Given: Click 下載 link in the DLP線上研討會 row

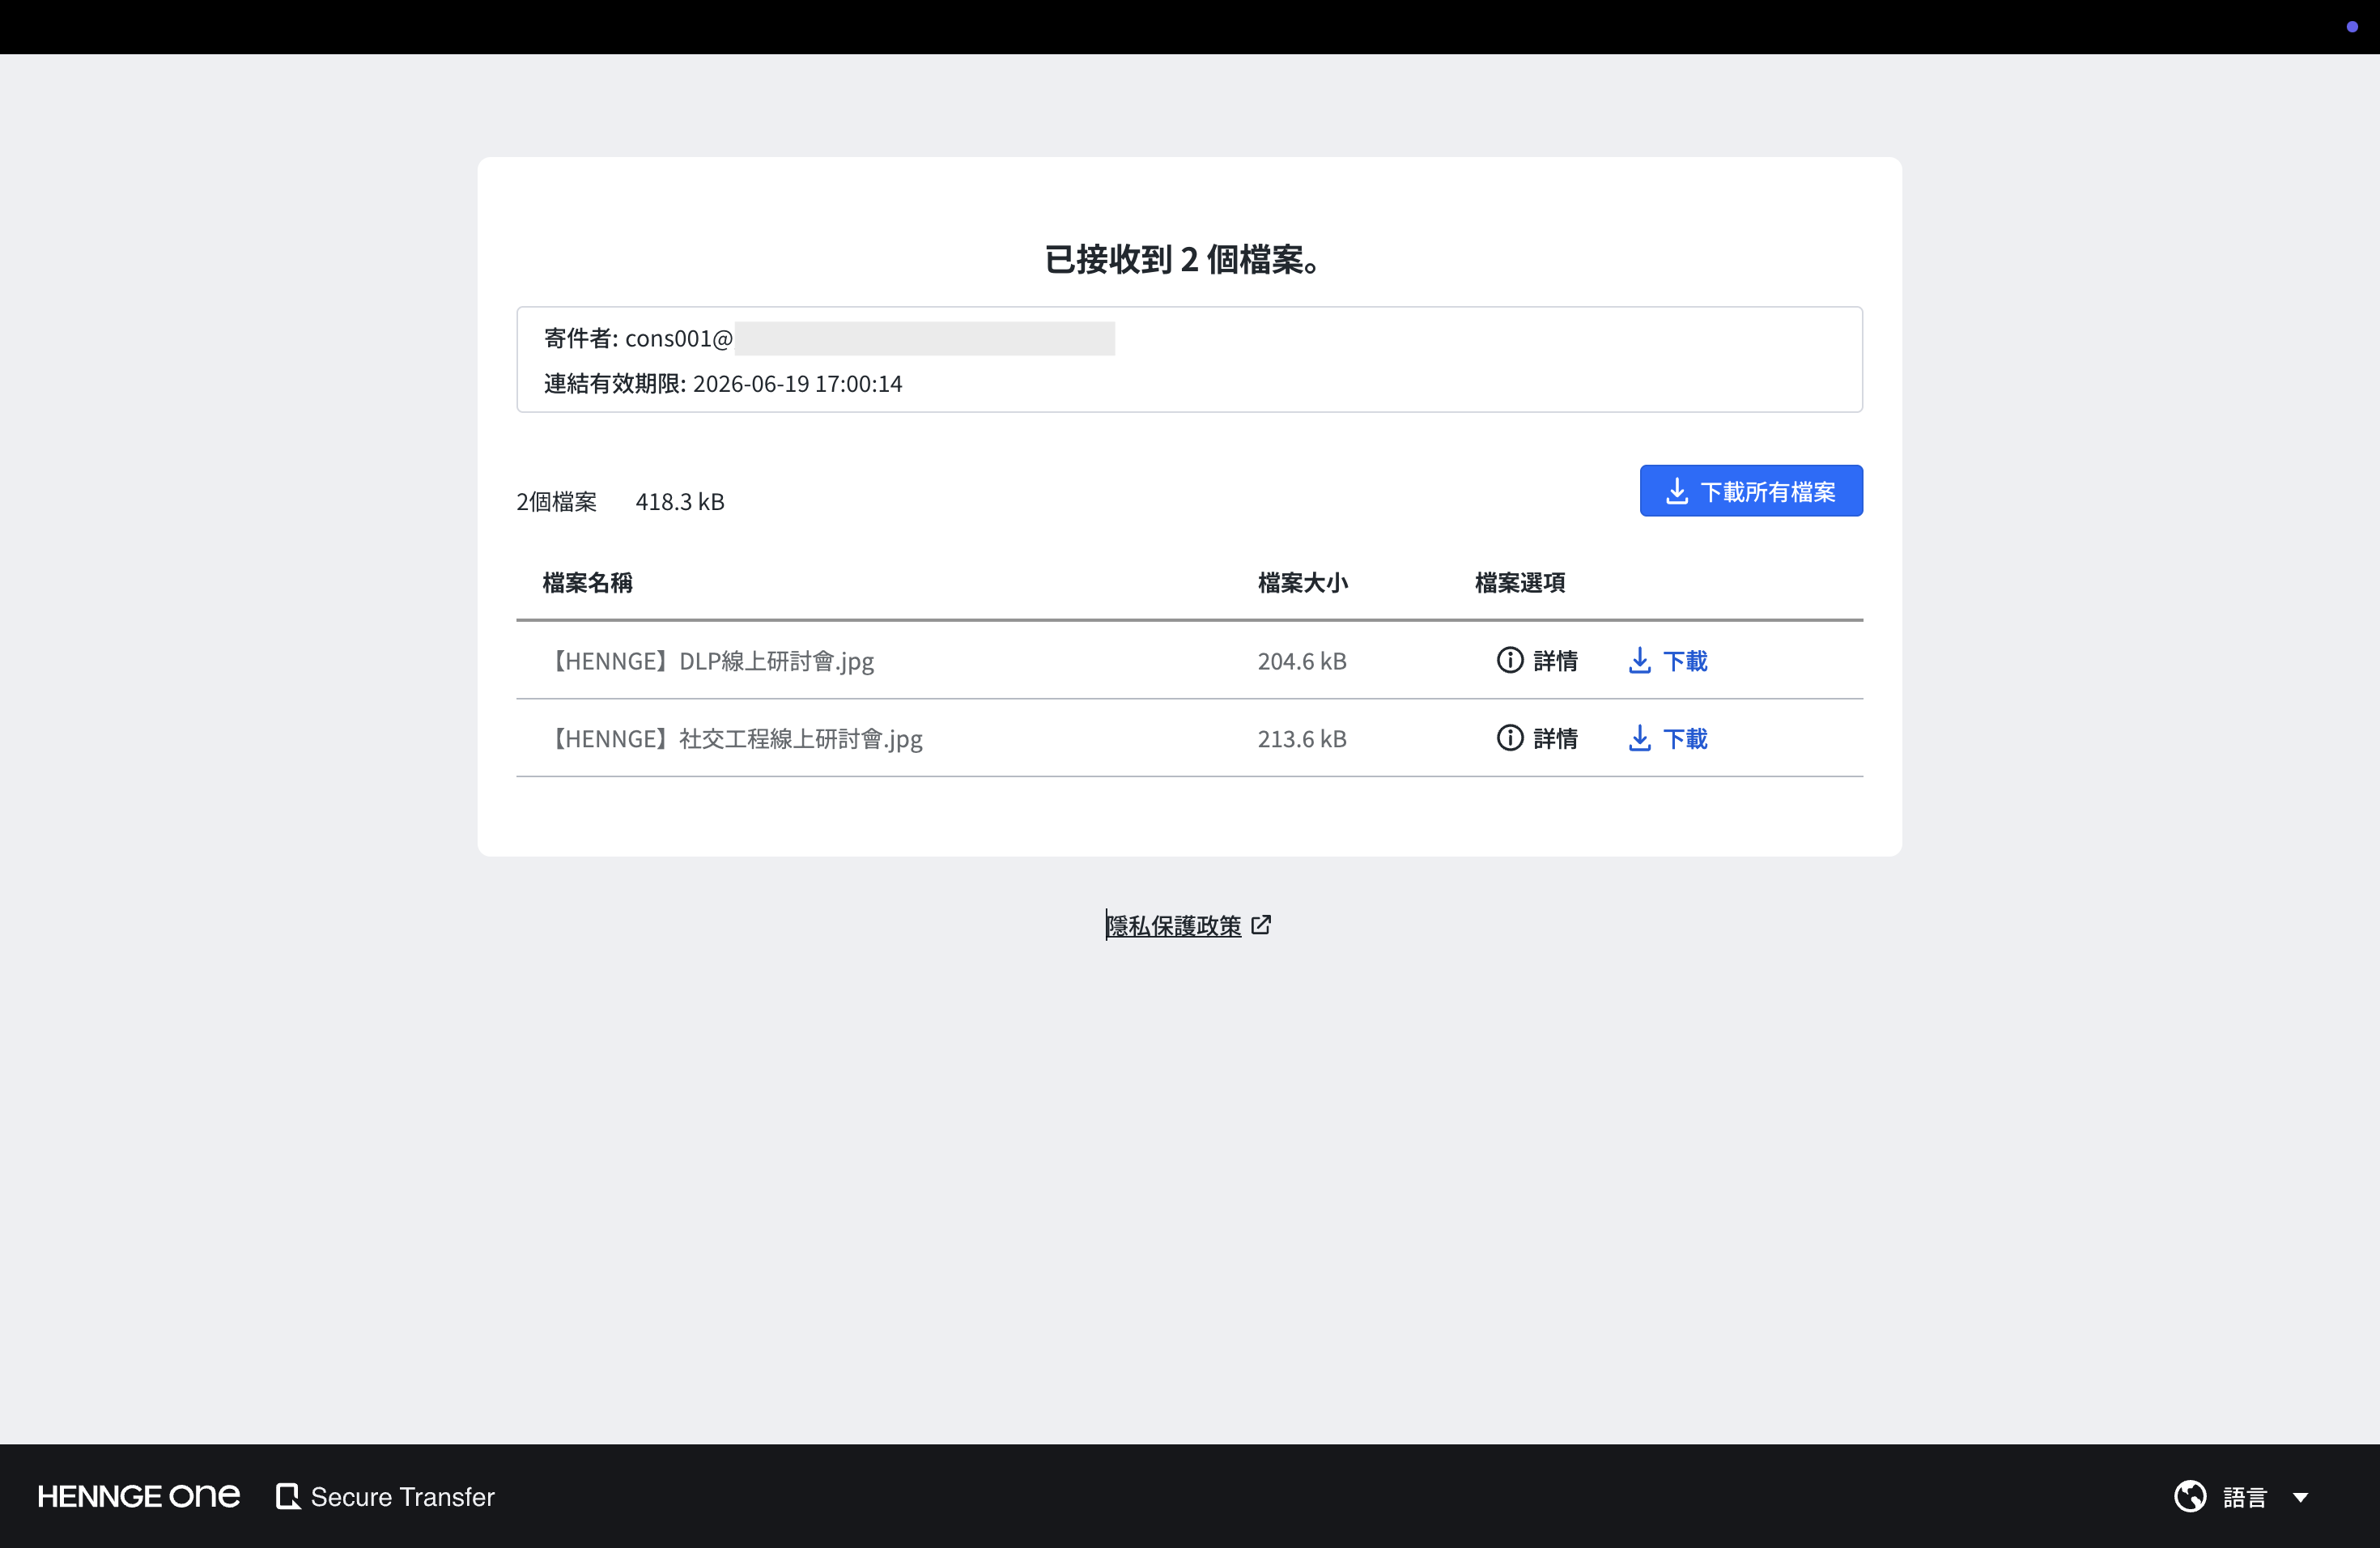Looking at the screenshot, I should pos(1685,661).
